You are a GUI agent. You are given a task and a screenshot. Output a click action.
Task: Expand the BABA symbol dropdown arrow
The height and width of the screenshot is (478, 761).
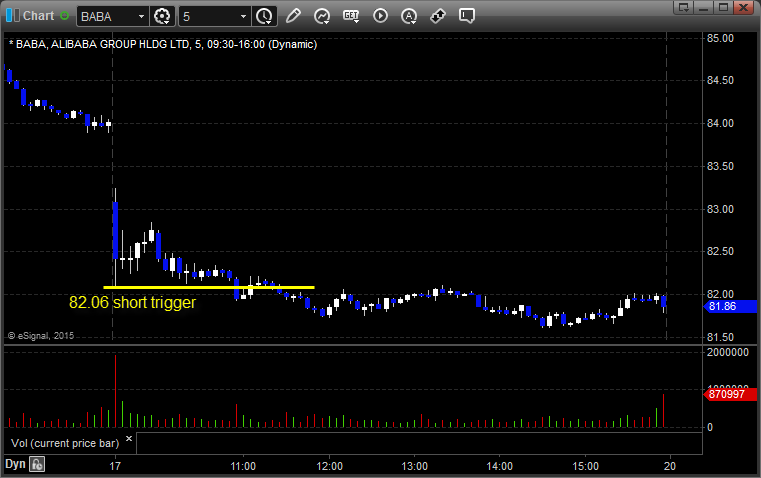[139, 16]
